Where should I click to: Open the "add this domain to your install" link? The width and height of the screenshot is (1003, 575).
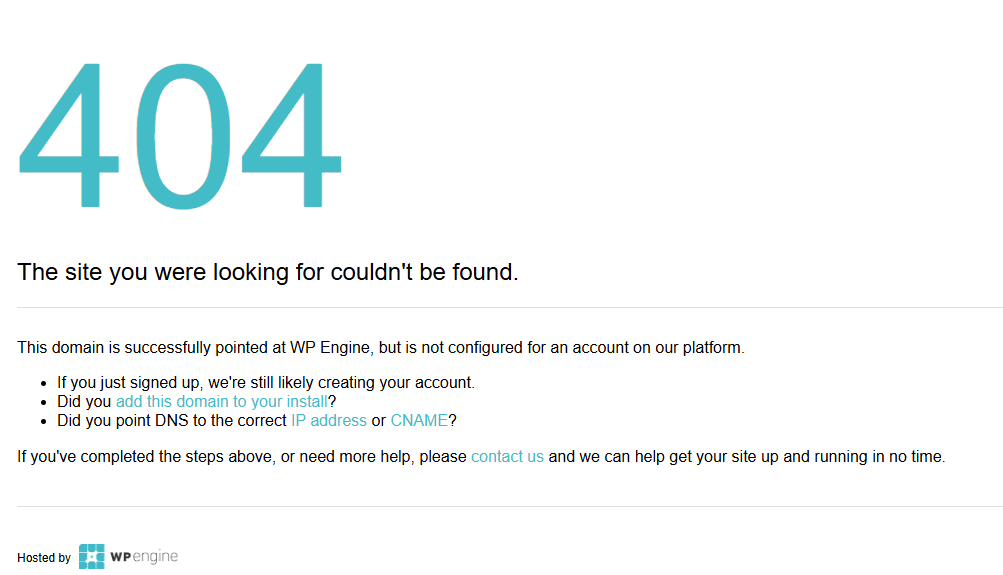[221, 401]
